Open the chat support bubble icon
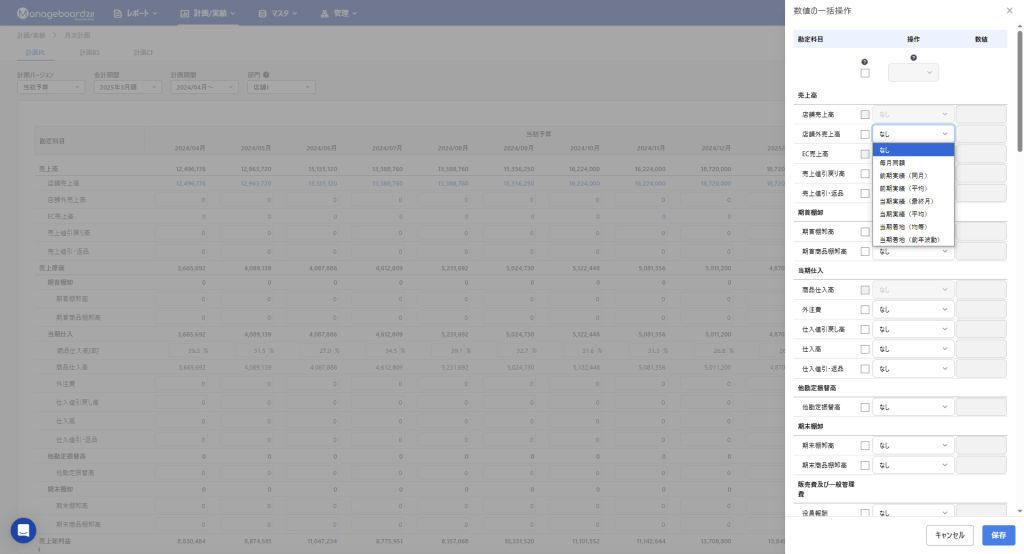1024x554 pixels. [23, 530]
